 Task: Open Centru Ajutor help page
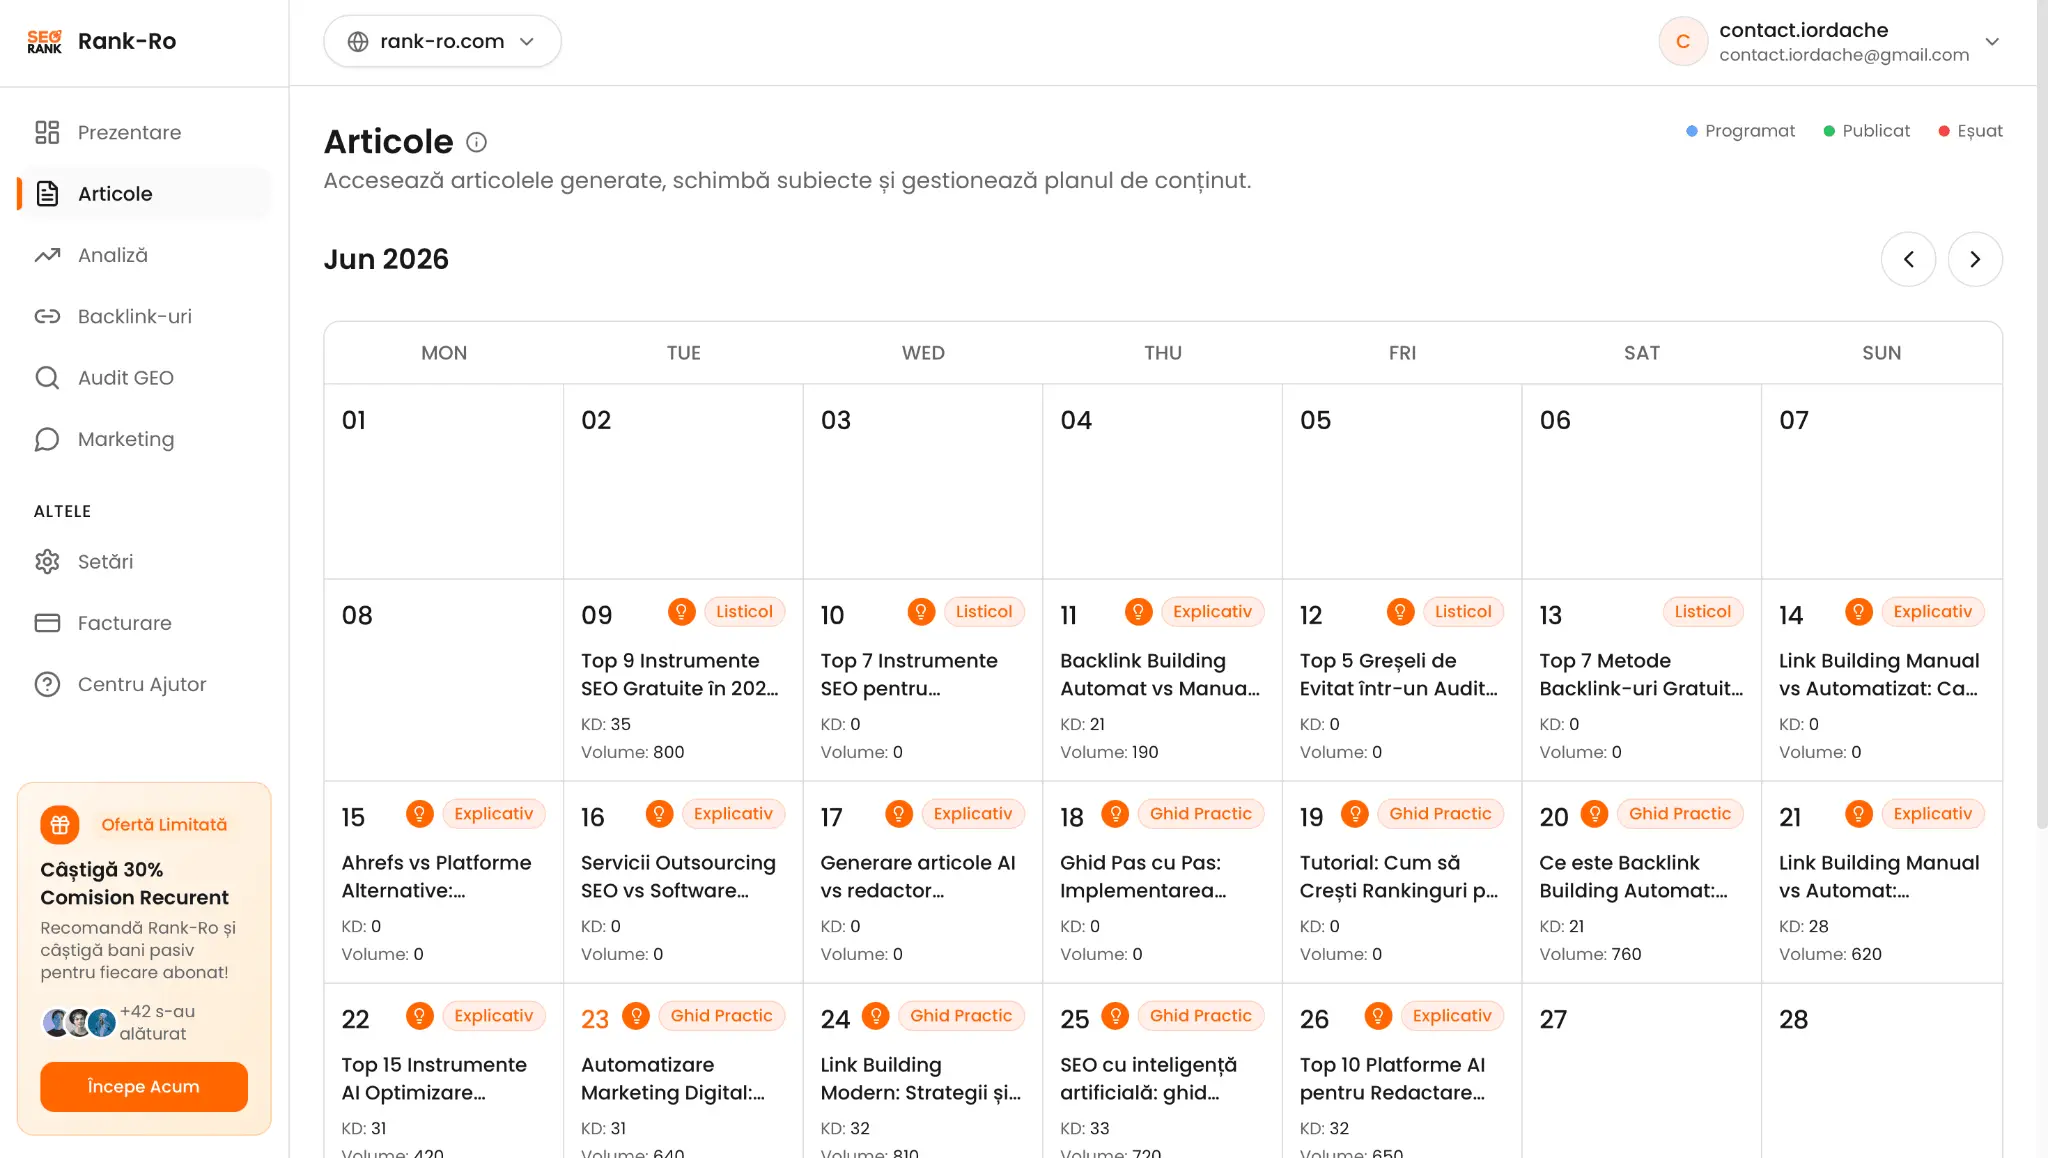pyautogui.click(x=144, y=684)
